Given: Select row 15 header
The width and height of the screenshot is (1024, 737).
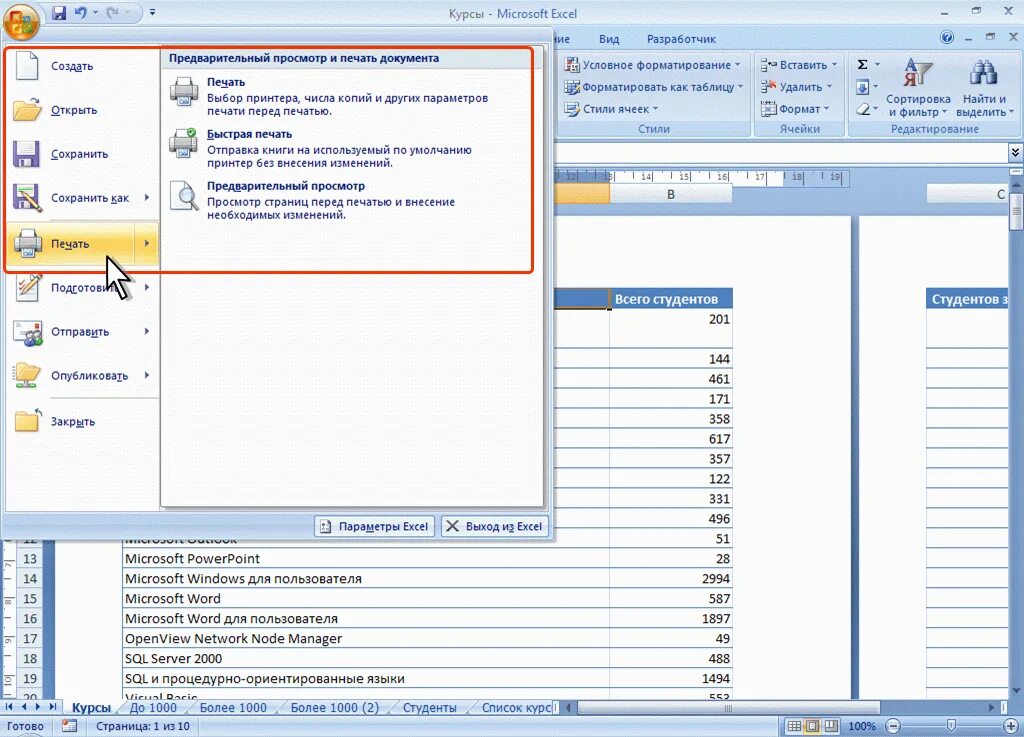Looking at the screenshot, I should click(30, 598).
